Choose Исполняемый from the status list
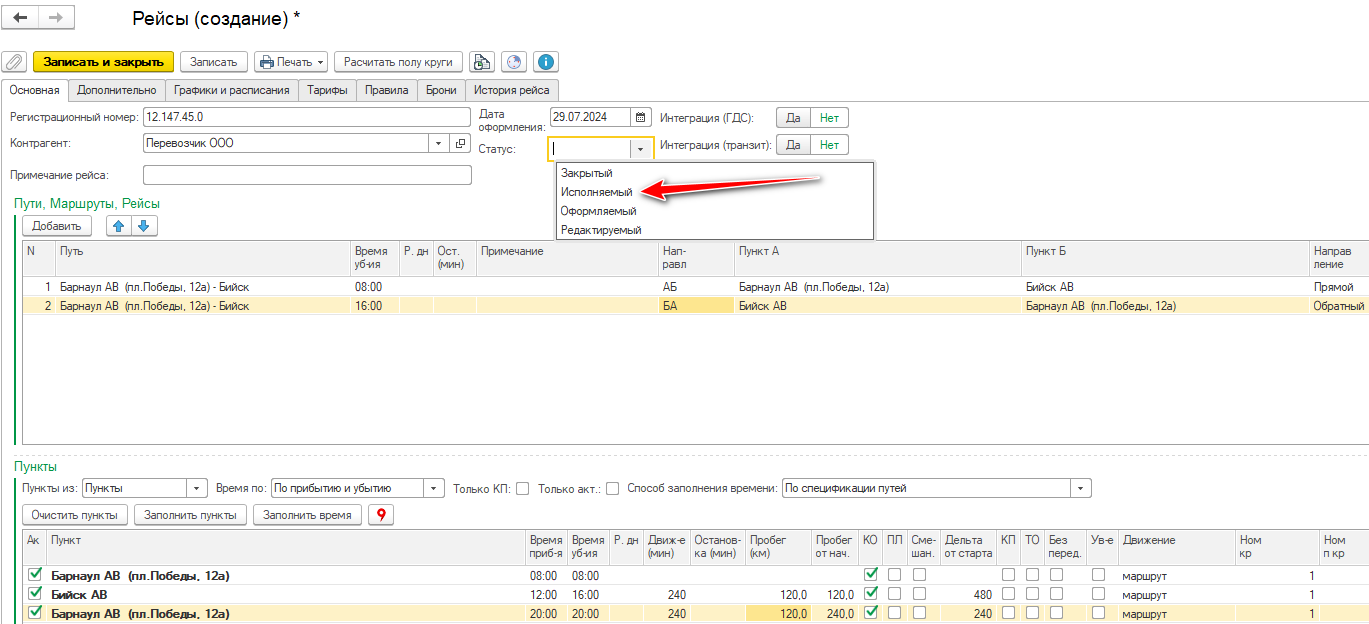This screenshot has height=624, width=1369. click(597, 192)
